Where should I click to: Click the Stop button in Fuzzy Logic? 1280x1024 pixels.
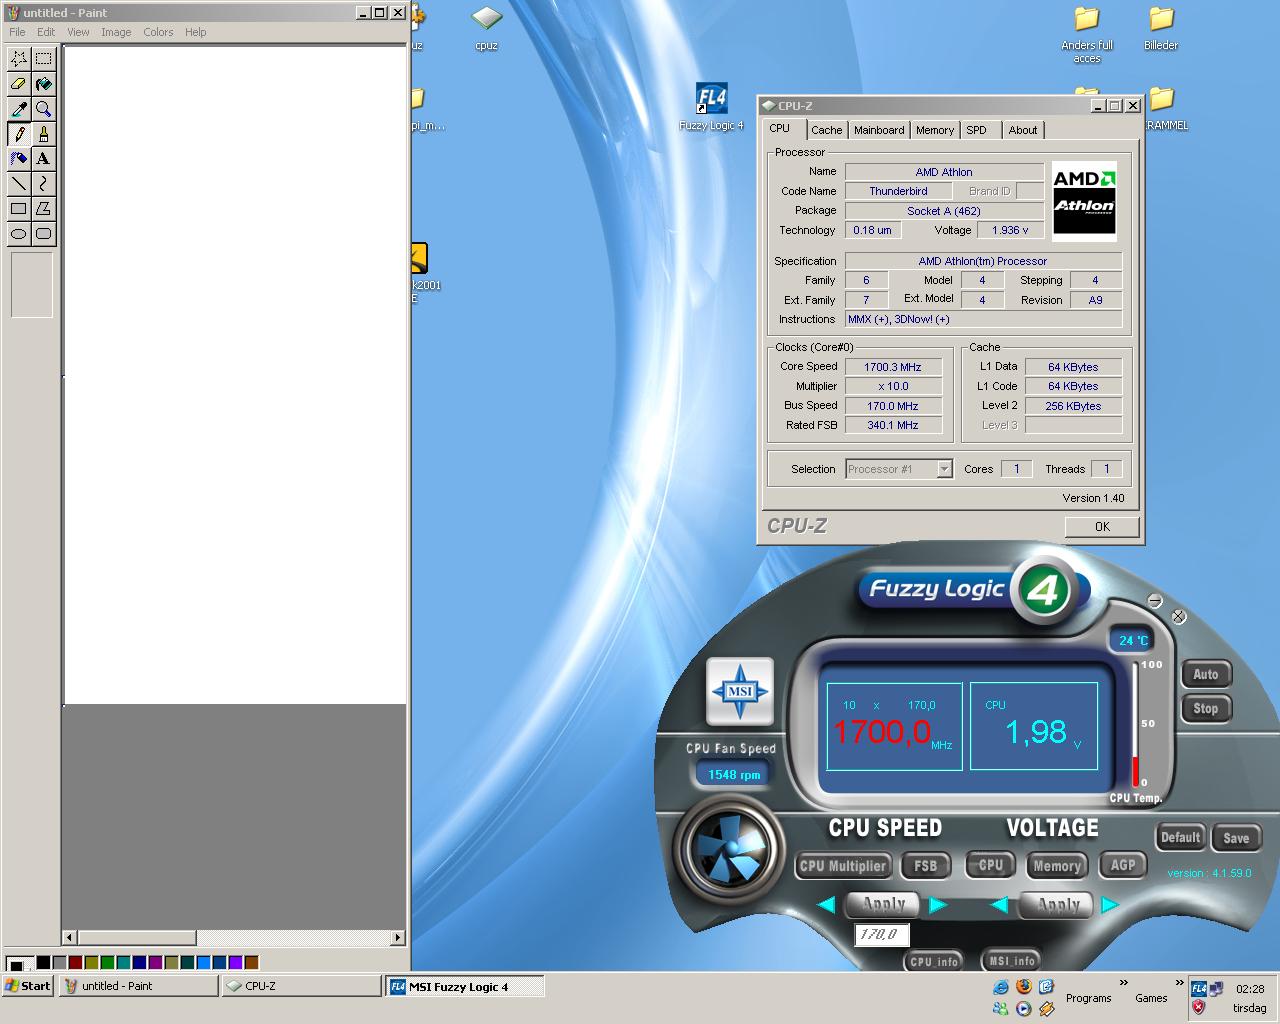[x=1206, y=708]
